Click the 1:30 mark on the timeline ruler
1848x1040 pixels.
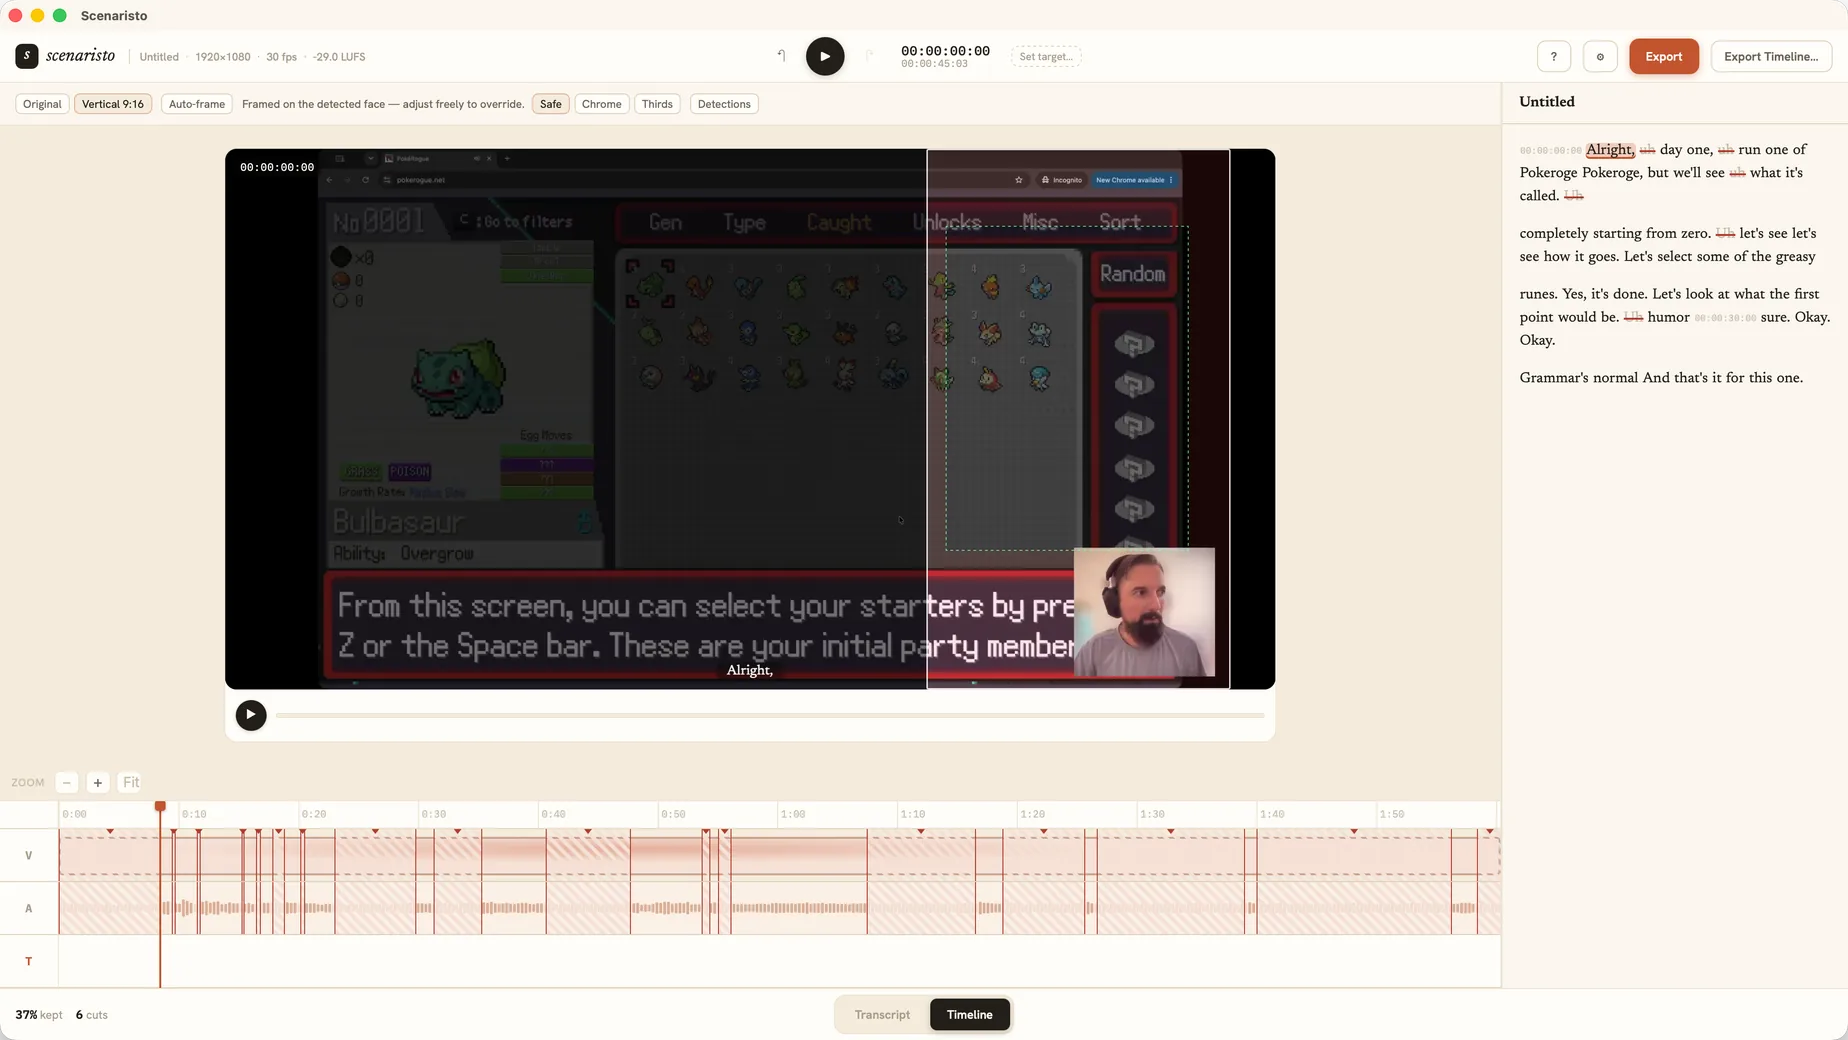coord(1152,814)
